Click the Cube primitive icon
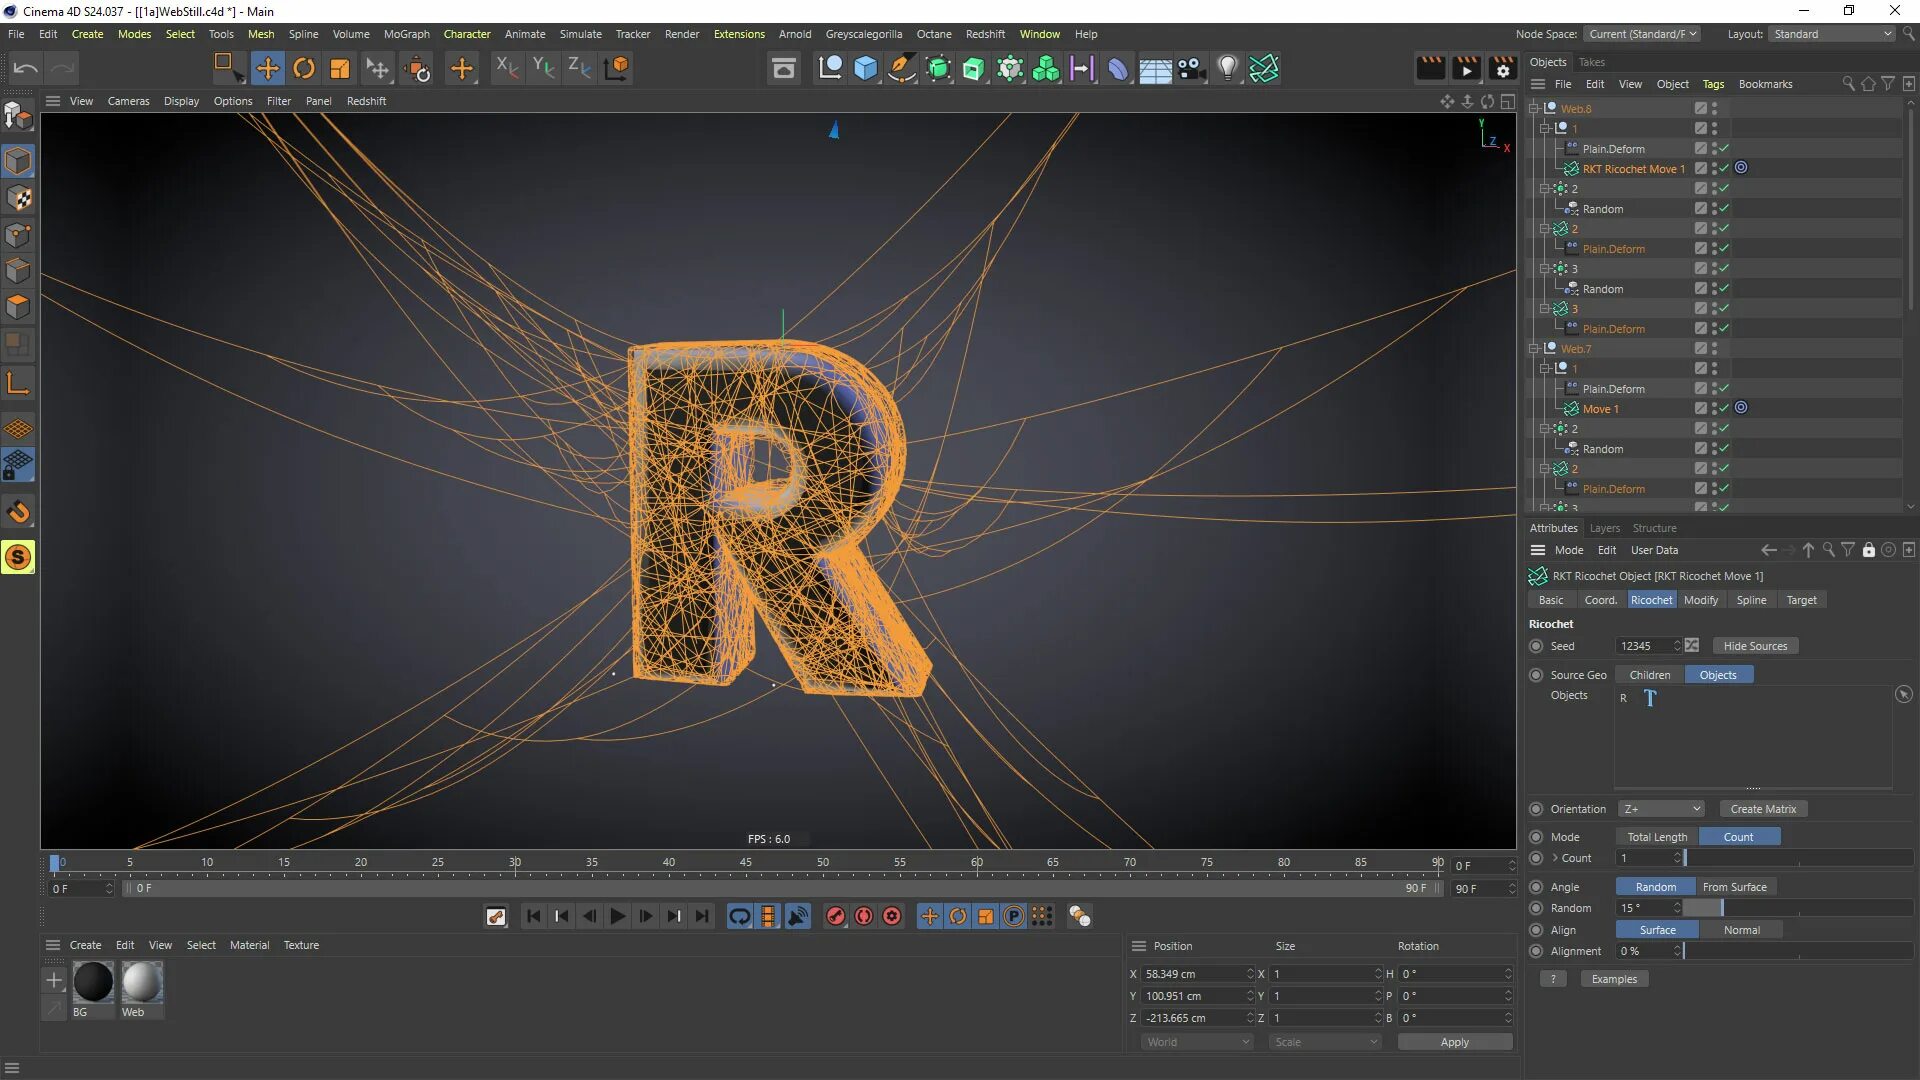The width and height of the screenshot is (1920, 1080). [866, 68]
